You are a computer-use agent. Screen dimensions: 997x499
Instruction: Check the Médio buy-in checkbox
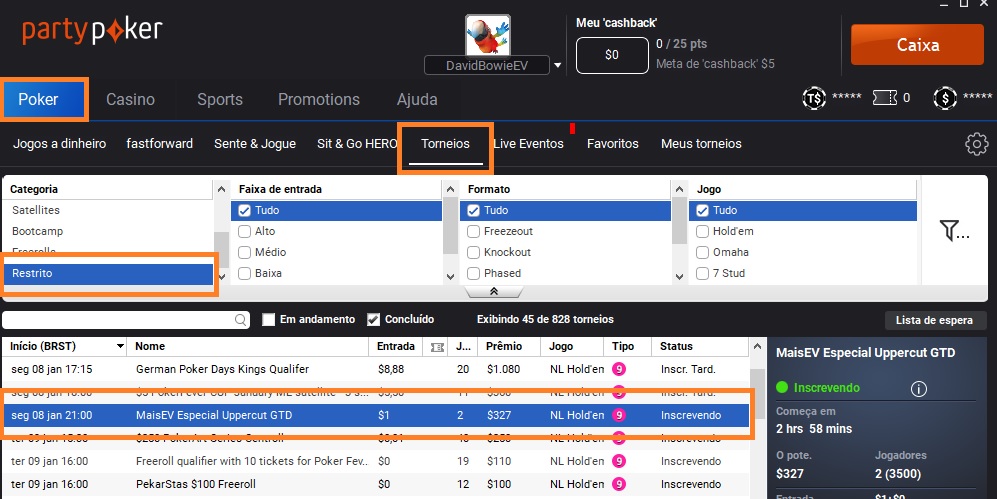click(245, 252)
